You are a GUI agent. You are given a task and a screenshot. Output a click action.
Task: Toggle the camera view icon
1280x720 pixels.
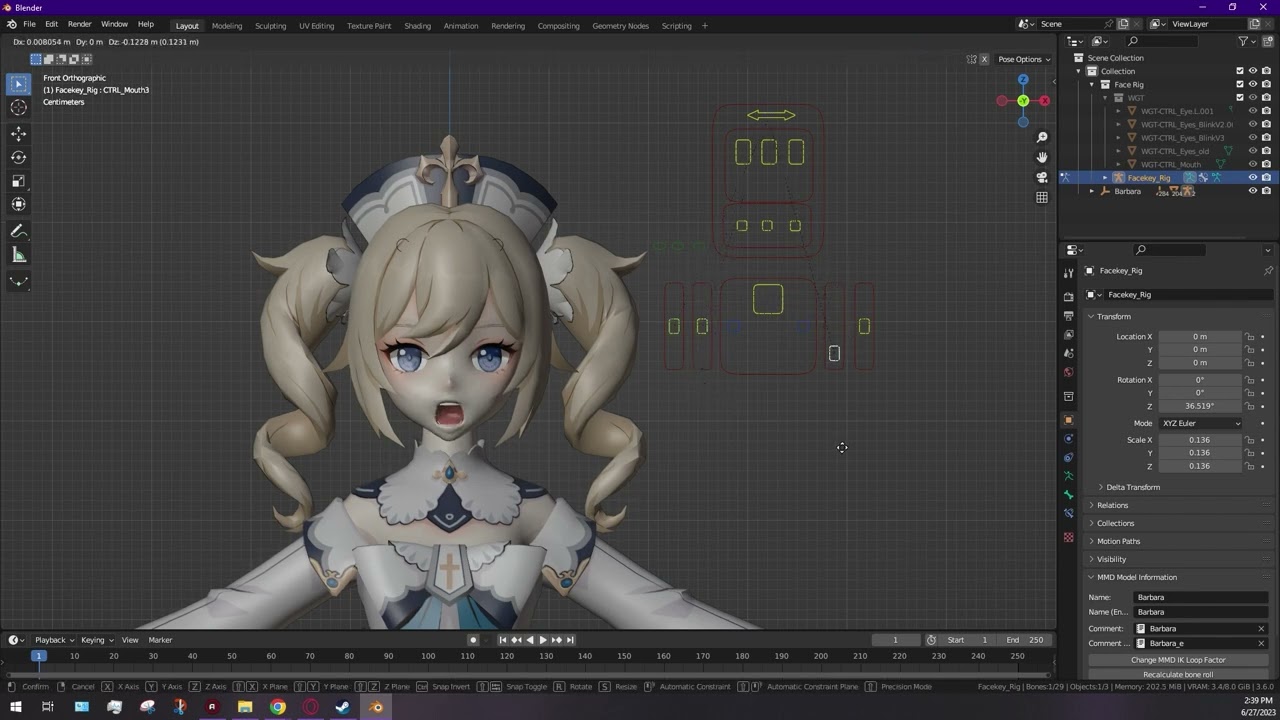coord(1042,177)
